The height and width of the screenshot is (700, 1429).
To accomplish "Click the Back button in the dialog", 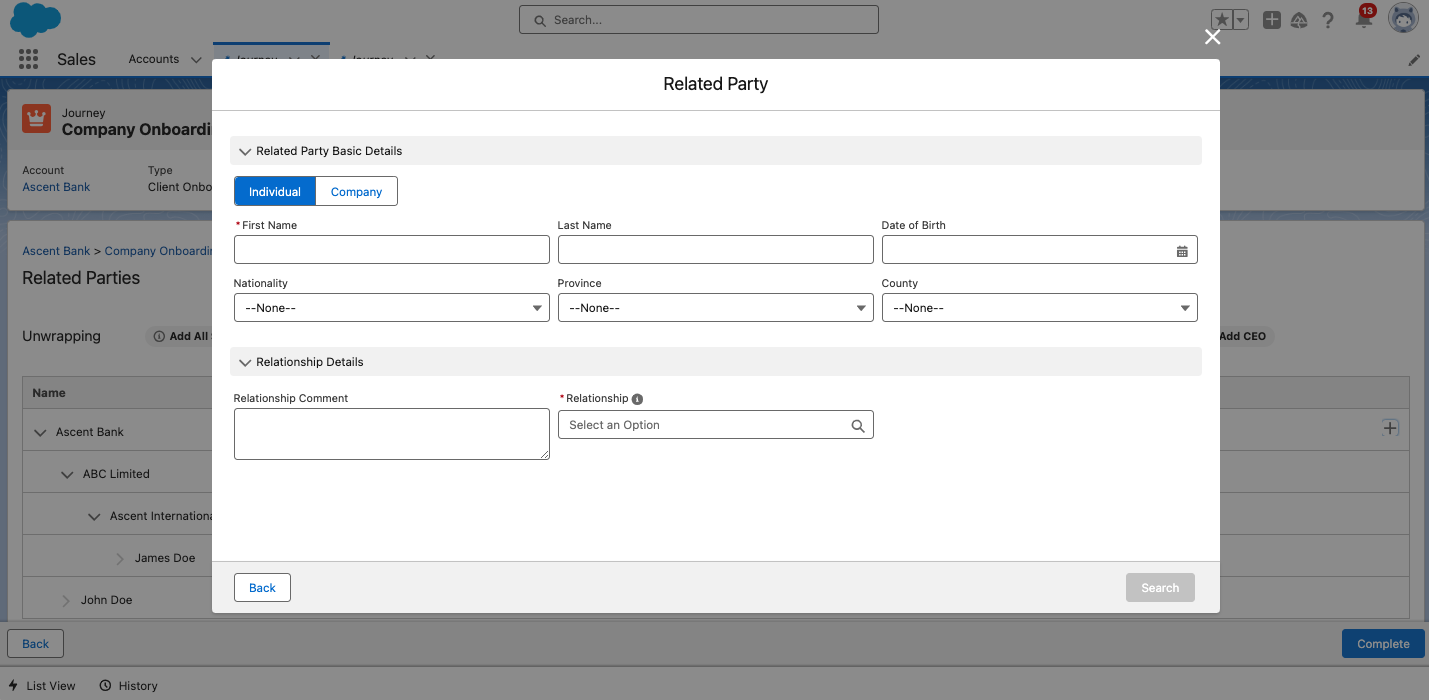I will point(262,588).
